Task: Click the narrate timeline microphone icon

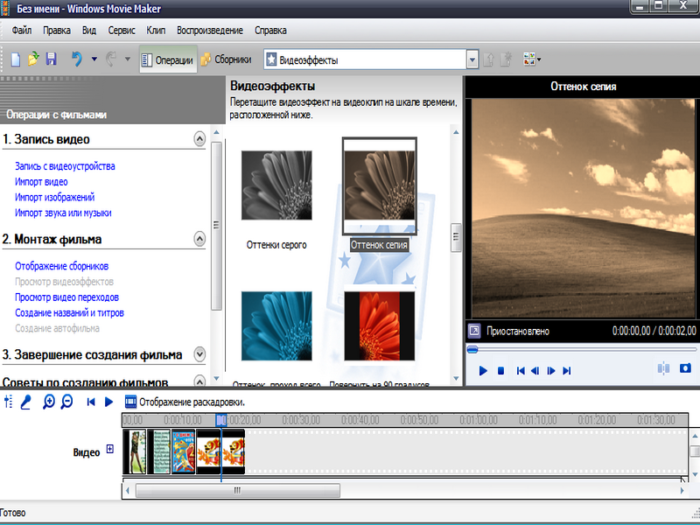Action: (x=26, y=402)
